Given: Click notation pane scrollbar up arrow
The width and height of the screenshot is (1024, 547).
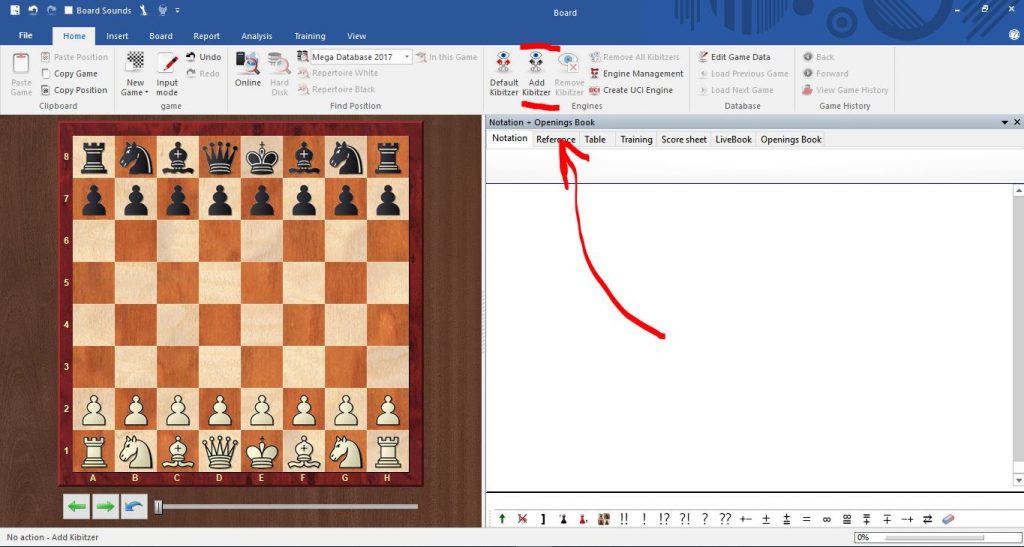Looking at the screenshot, I should pos(1018,190).
